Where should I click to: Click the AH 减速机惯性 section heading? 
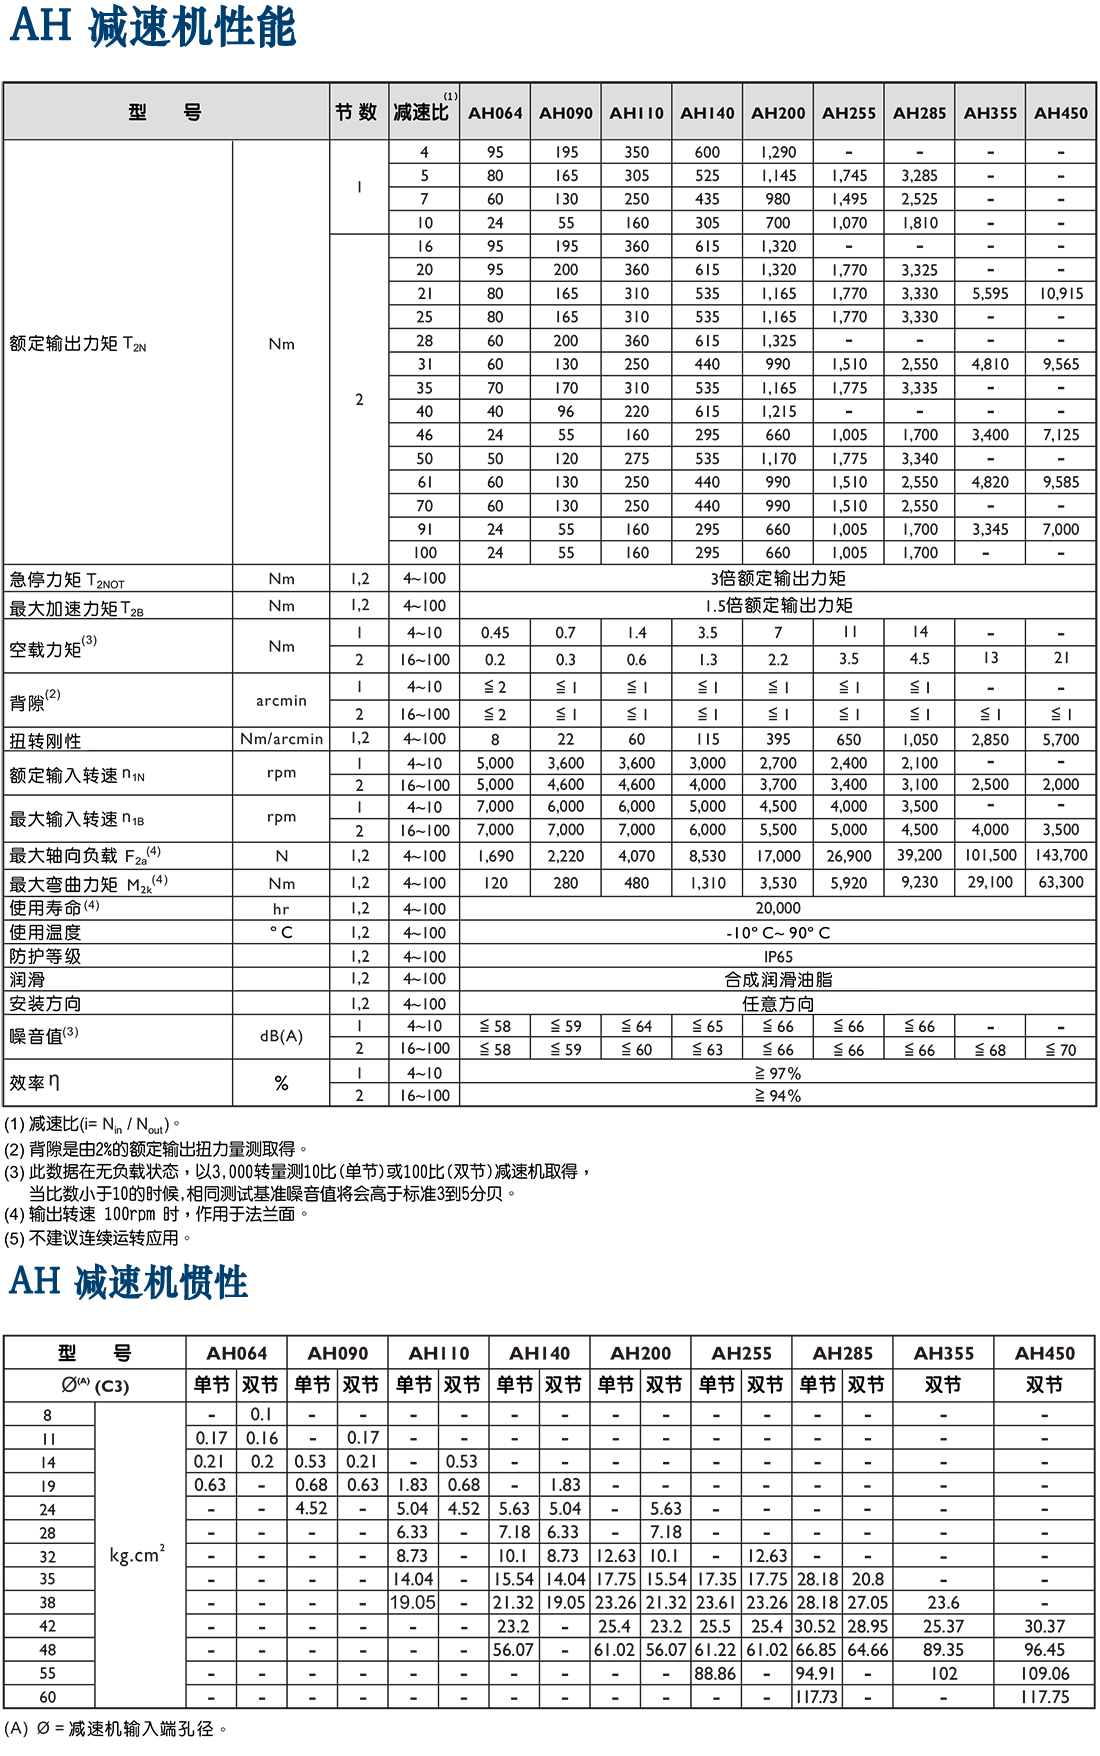coord(128,1282)
